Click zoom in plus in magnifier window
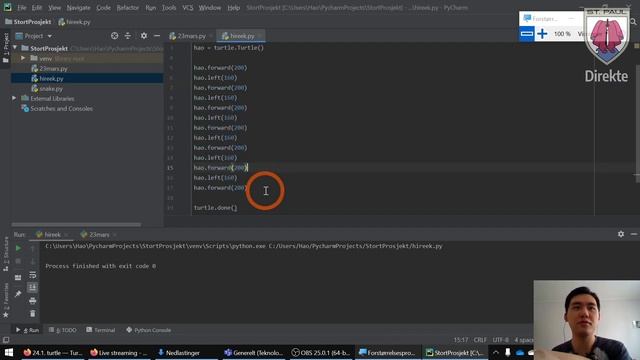 coord(542,33)
